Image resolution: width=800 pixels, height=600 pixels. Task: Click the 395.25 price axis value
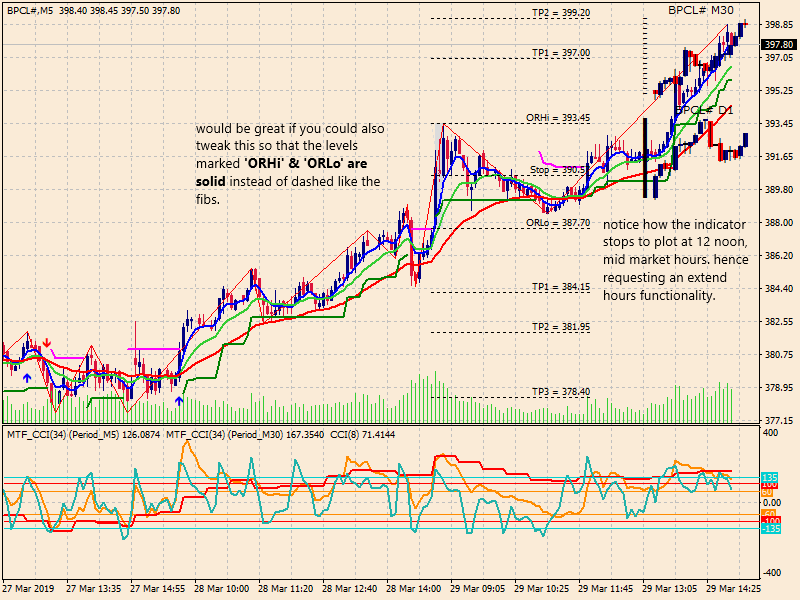pos(779,90)
